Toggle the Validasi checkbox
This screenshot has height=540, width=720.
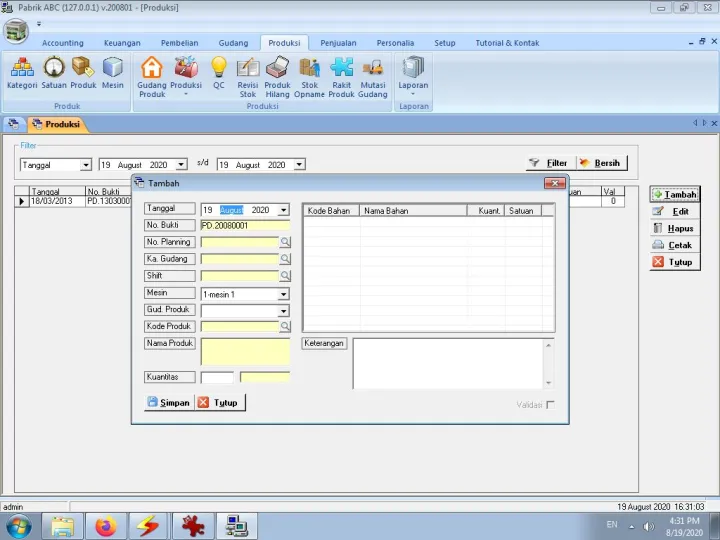click(x=550, y=405)
